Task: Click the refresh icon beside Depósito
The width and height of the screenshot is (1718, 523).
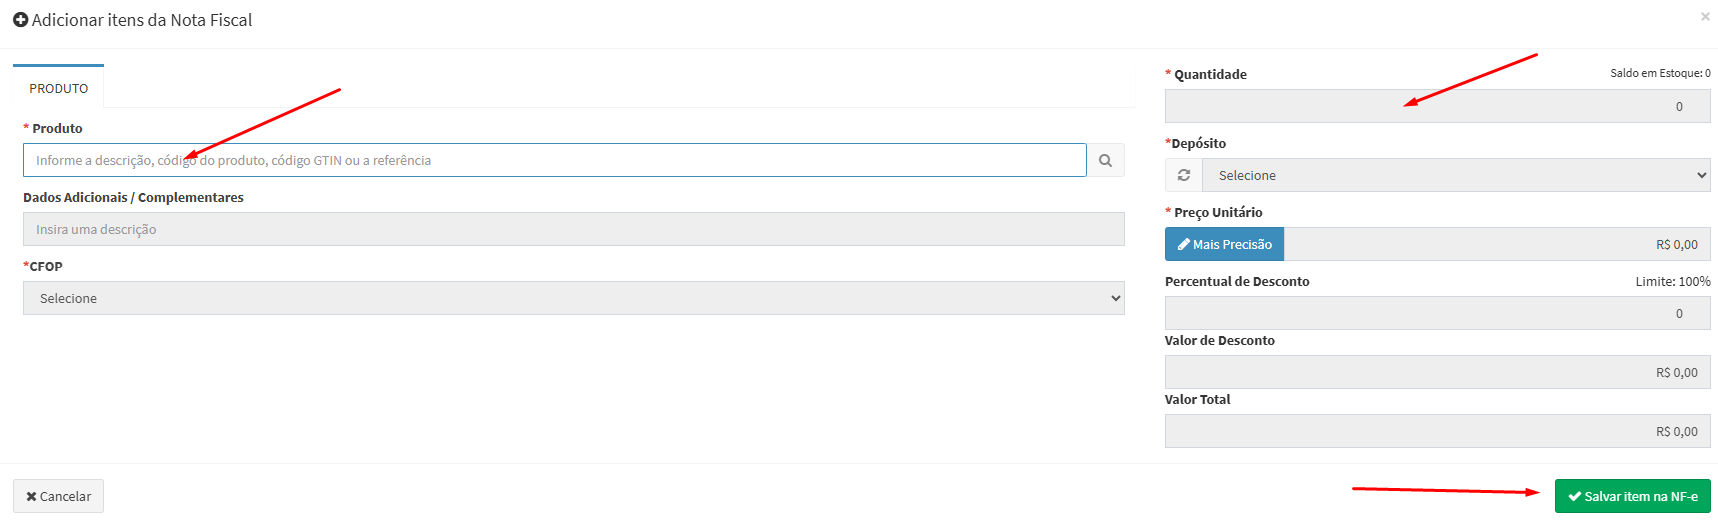Action: pos(1184,175)
